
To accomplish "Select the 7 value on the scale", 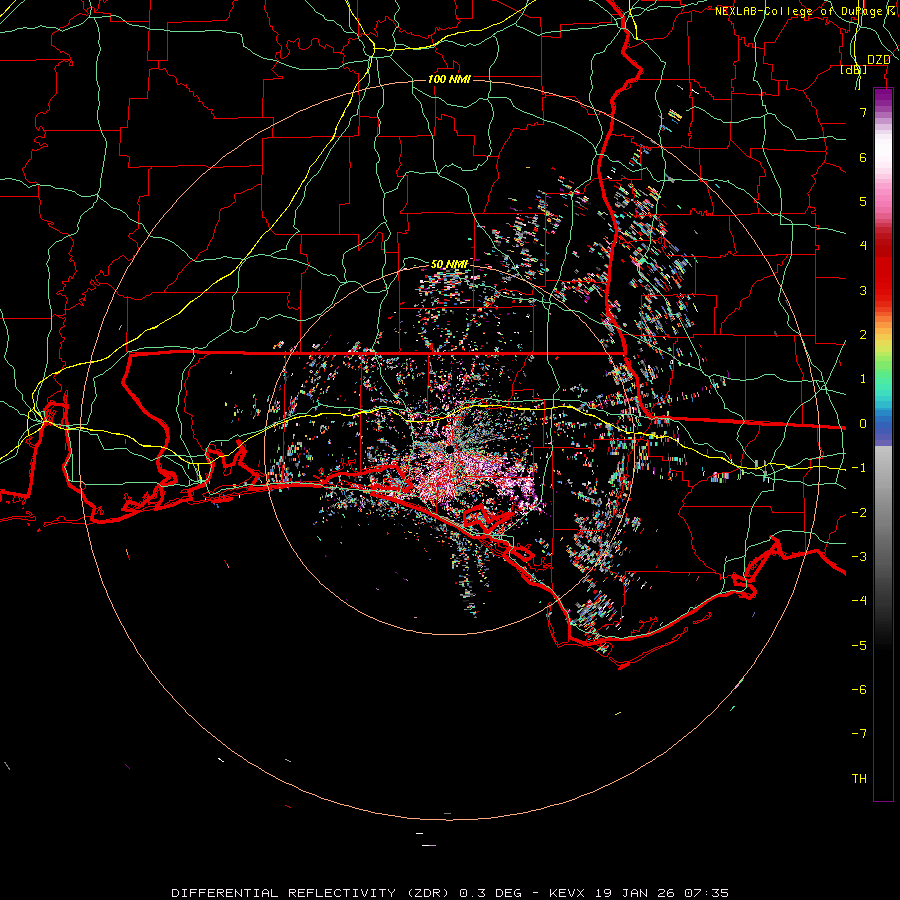I will click(x=863, y=112).
